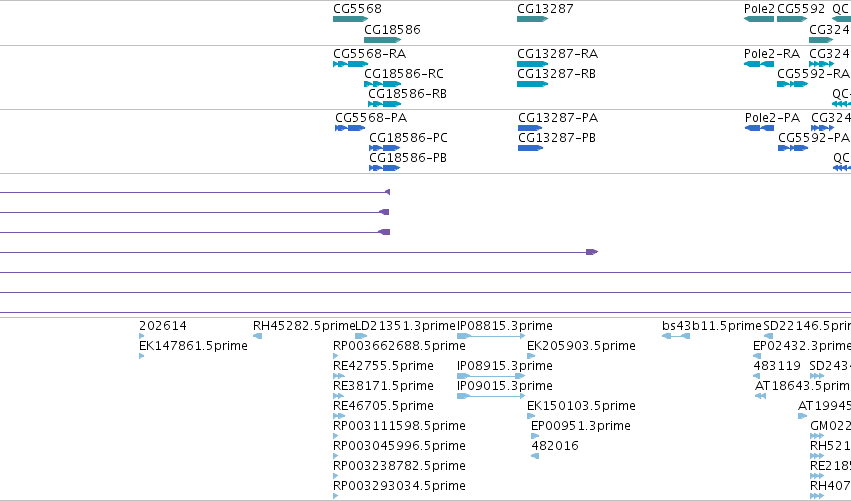Image resolution: width=851 pixels, height=501 pixels.
Task: Click the CG5592 gene label
Action: tap(801, 9)
